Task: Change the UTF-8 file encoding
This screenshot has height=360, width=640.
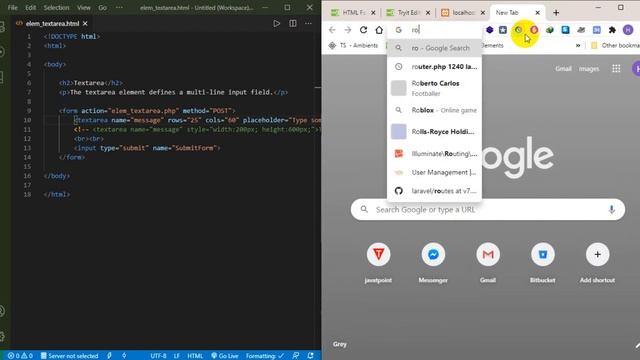Action: [x=158, y=356]
